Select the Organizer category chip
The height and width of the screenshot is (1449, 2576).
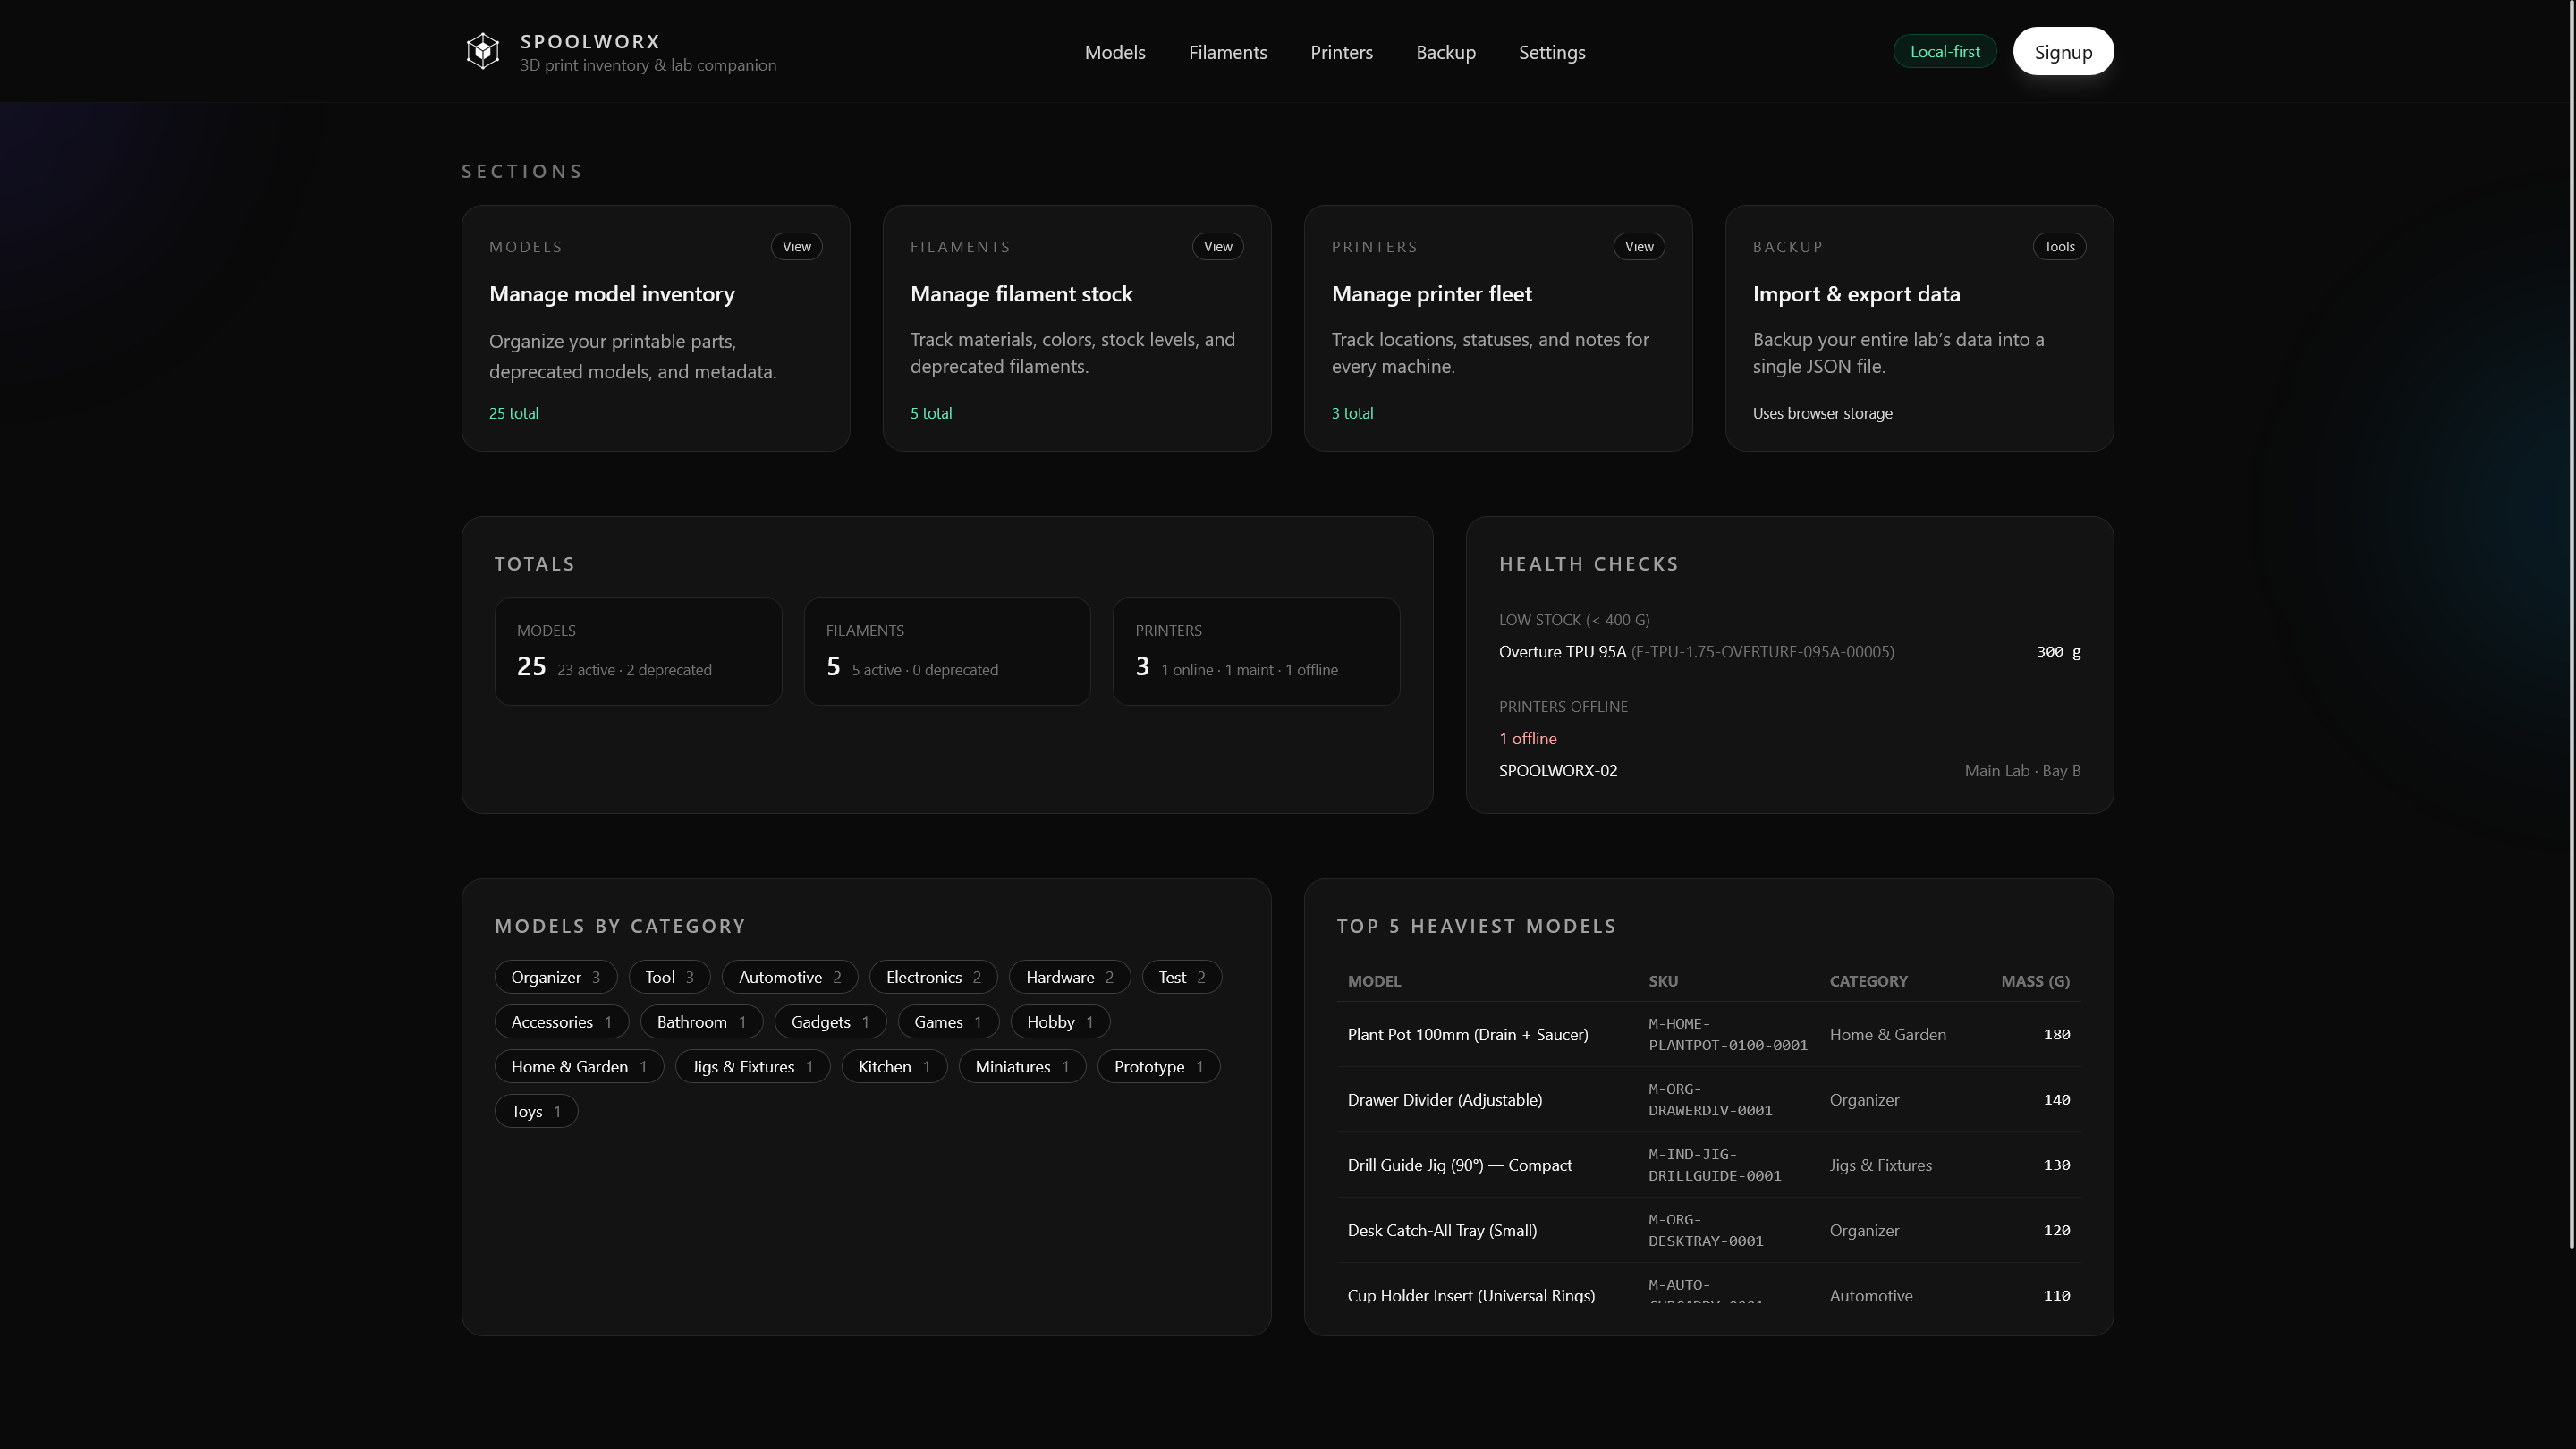pos(556,977)
